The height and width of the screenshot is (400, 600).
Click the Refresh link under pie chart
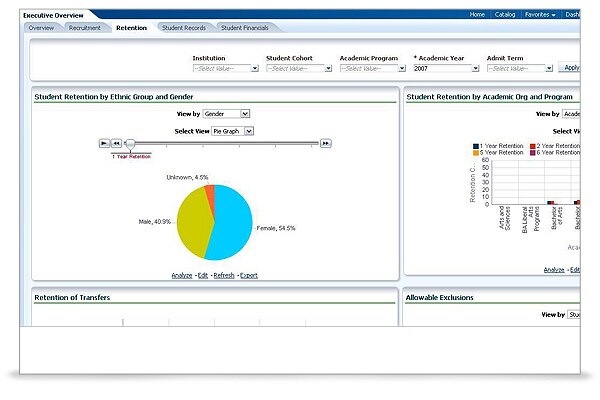[224, 276]
